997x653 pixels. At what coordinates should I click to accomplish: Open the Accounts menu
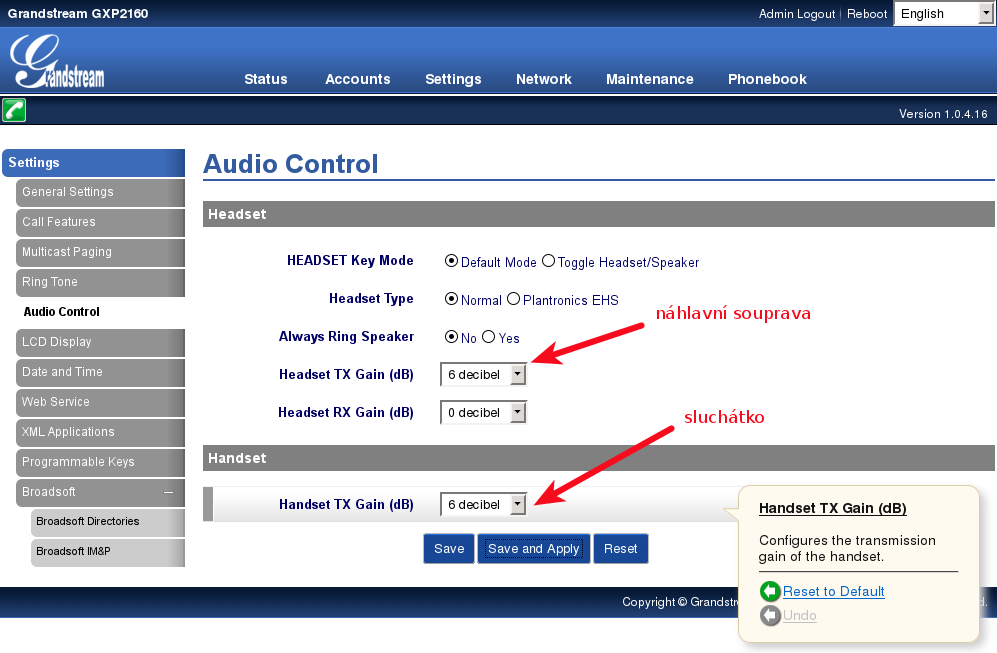click(357, 79)
